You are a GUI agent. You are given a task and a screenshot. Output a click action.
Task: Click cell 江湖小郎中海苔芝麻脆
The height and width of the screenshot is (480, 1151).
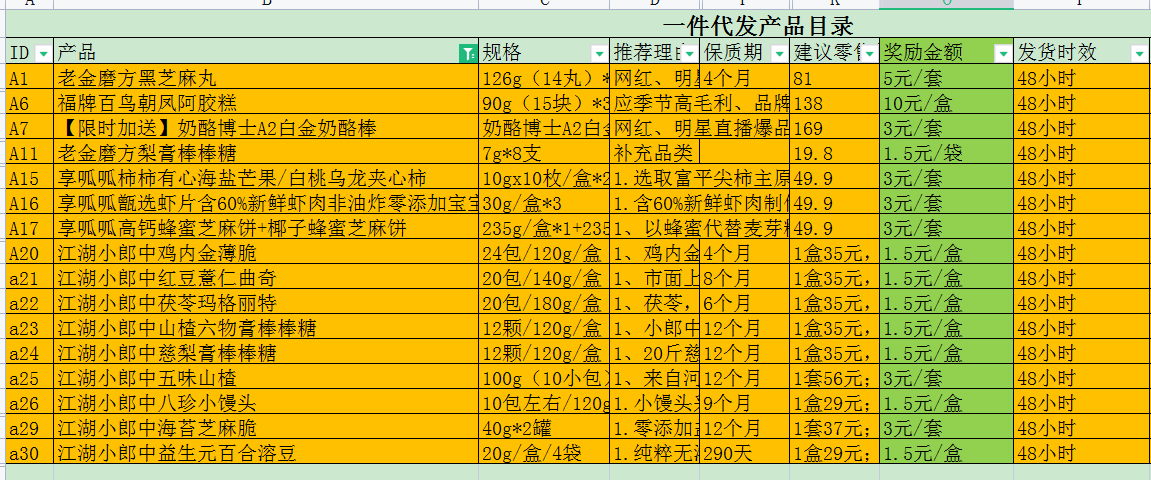[x=266, y=428]
